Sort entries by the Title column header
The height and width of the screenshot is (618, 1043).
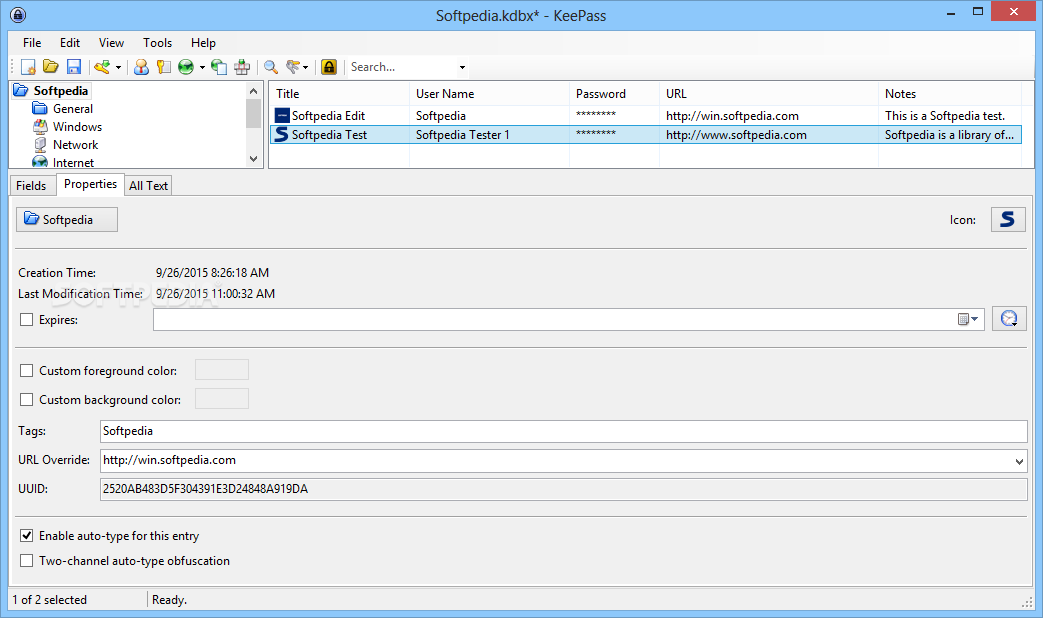(x=339, y=94)
